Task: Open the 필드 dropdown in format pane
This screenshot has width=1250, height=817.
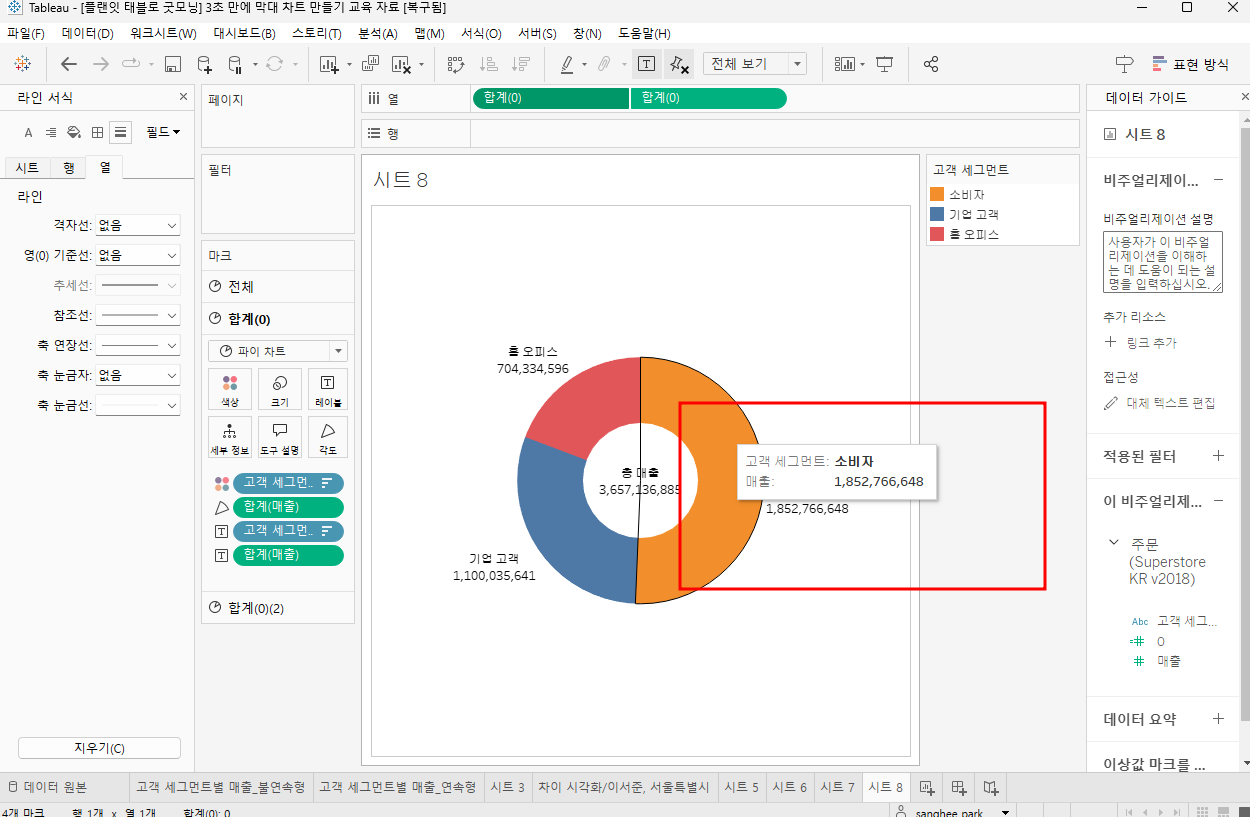Action: (163, 132)
